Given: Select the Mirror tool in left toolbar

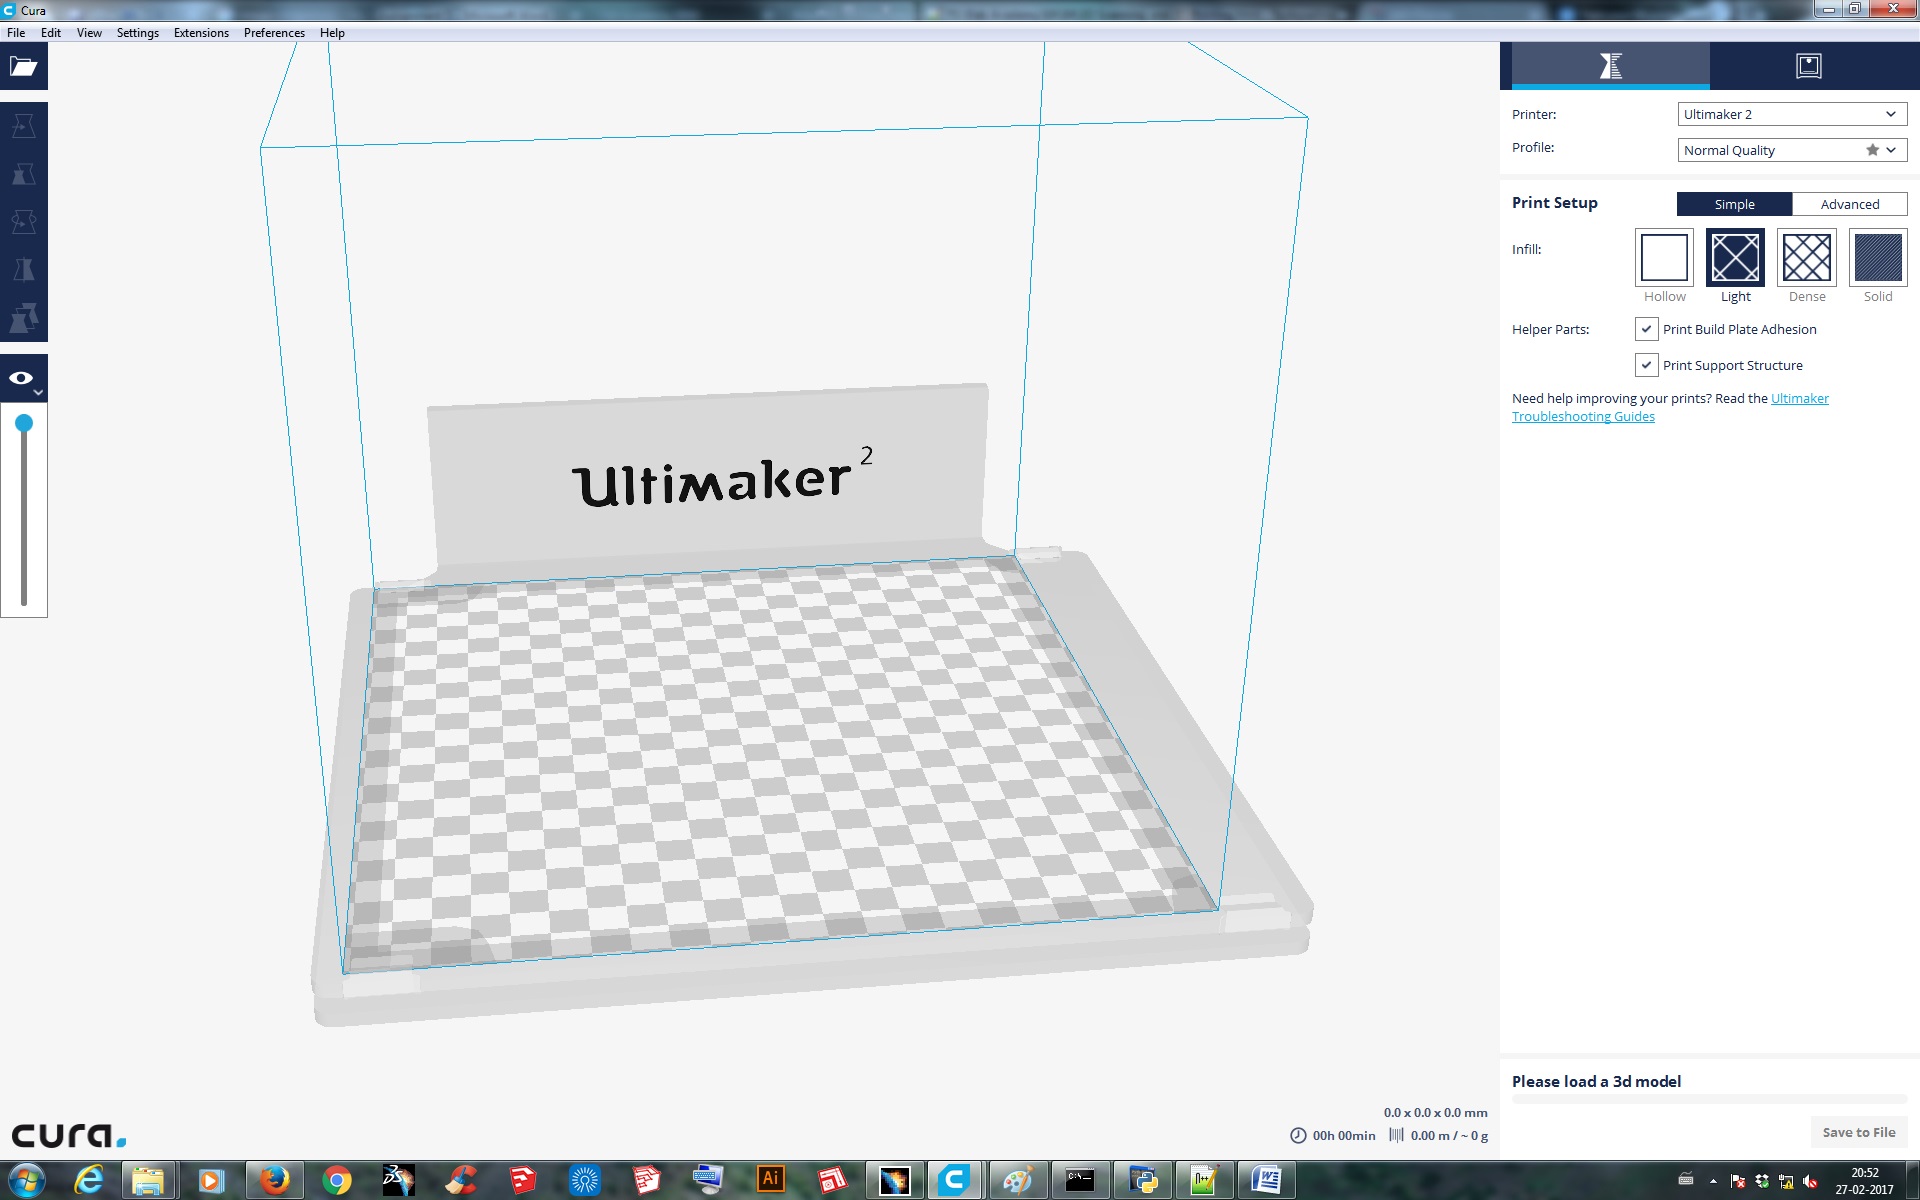Looking at the screenshot, I should pyautogui.click(x=24, y=271).
